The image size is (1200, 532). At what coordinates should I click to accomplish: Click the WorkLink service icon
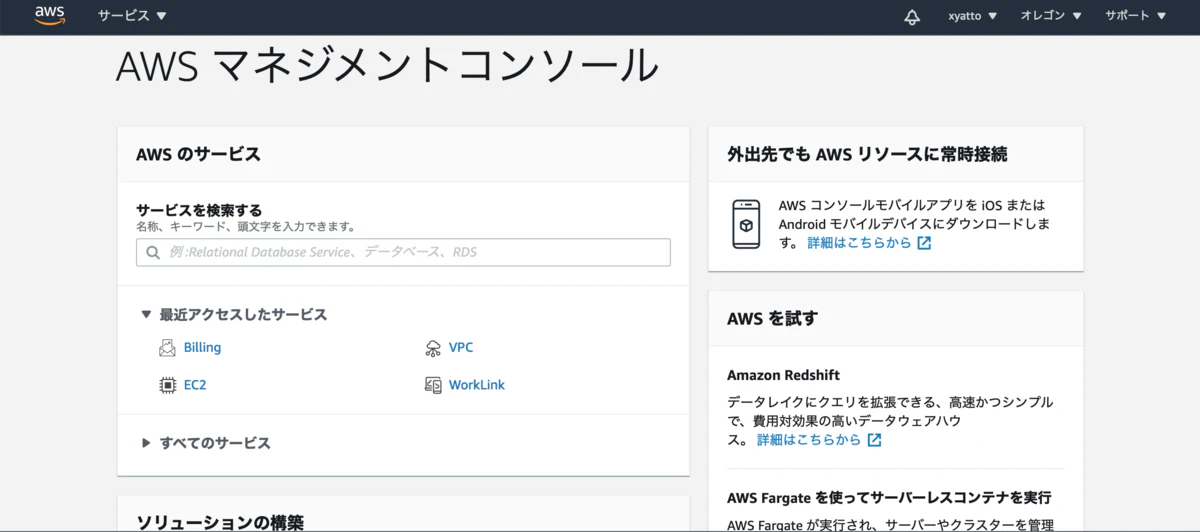point(433,385)
